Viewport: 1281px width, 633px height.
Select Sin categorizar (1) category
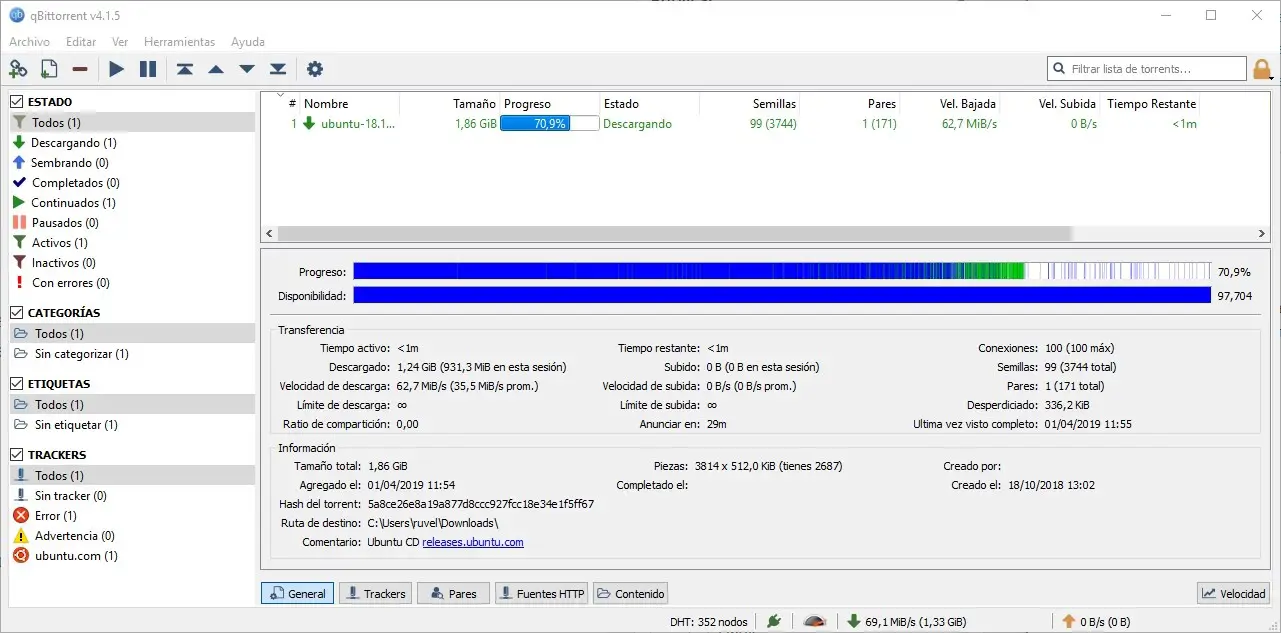click(132, 354)
